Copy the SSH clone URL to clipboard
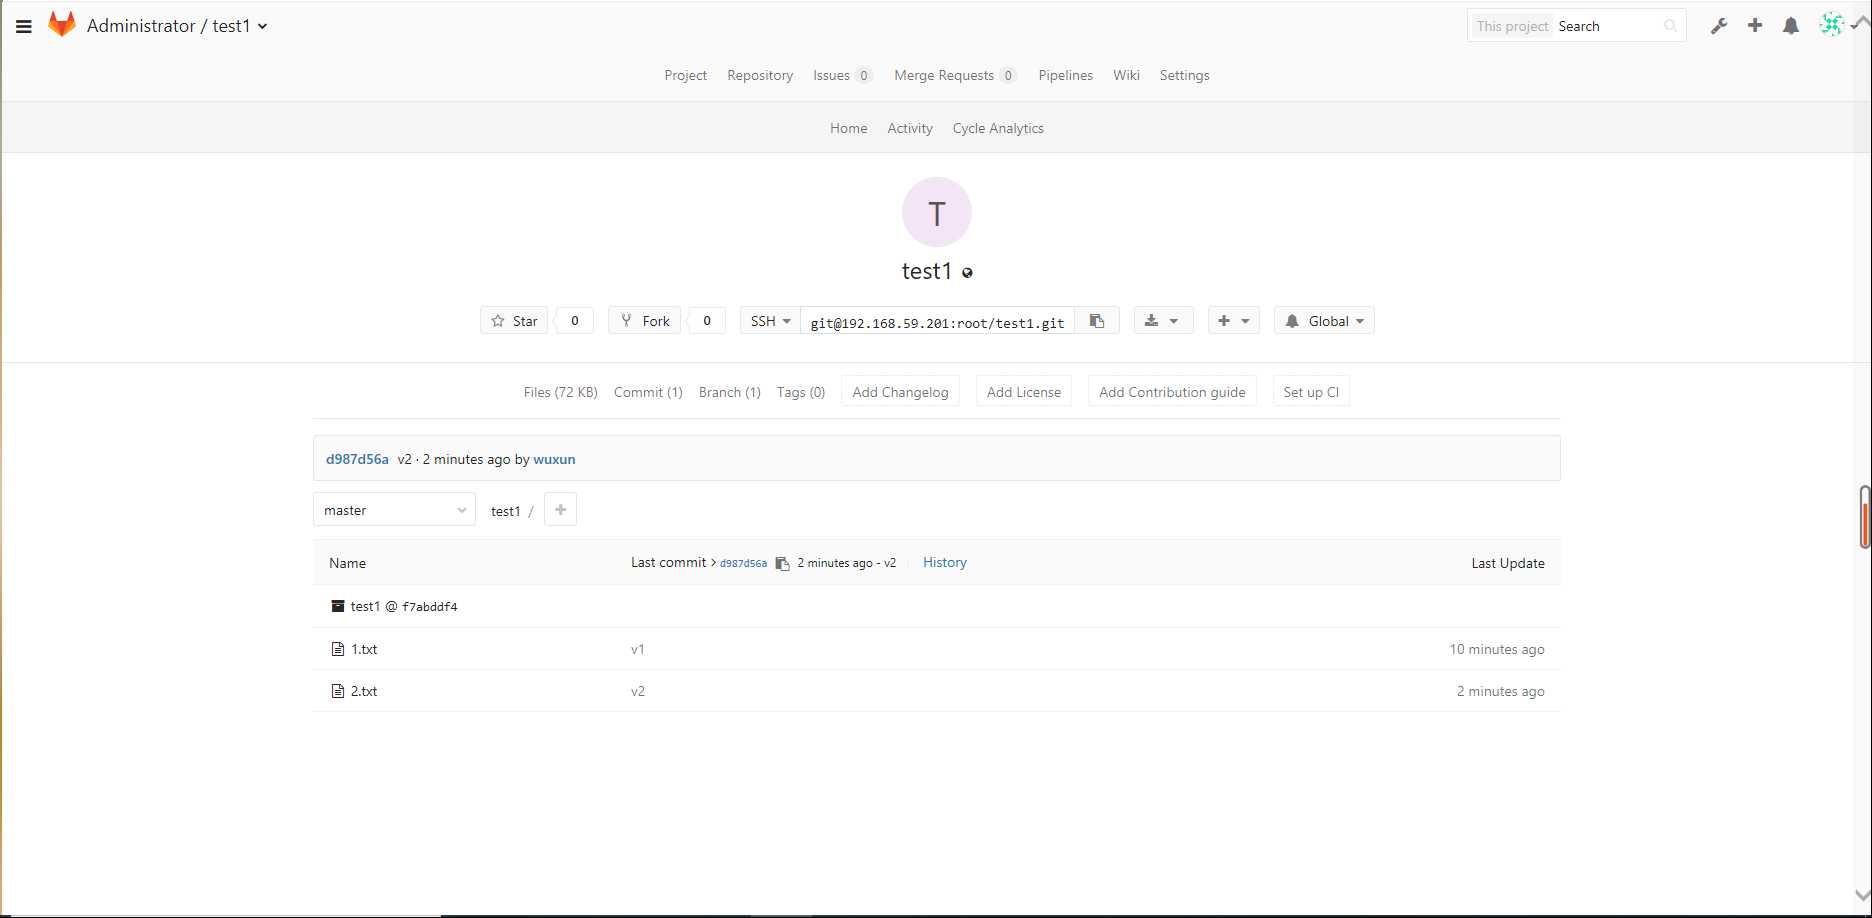This screenshot has height=918, width=1872. 1097,321
